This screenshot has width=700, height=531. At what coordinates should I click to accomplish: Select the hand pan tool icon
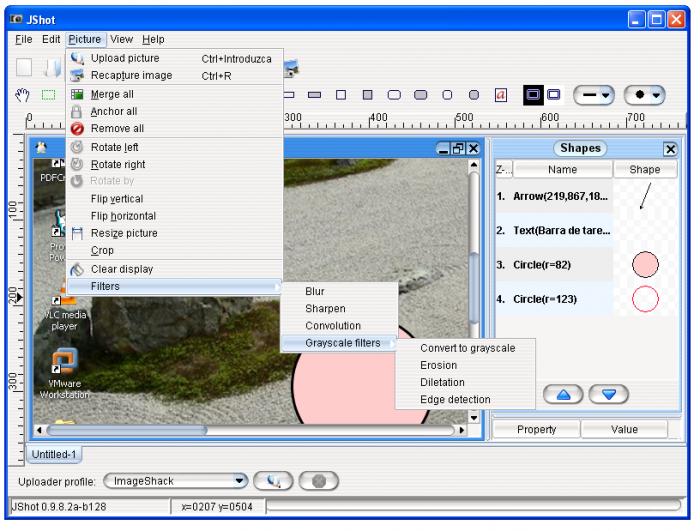22,95
